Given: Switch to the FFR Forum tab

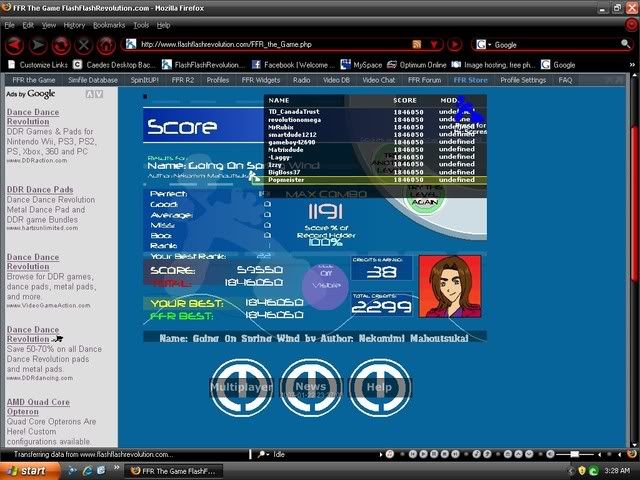Looking at the screenshot, I should point(424,79).
